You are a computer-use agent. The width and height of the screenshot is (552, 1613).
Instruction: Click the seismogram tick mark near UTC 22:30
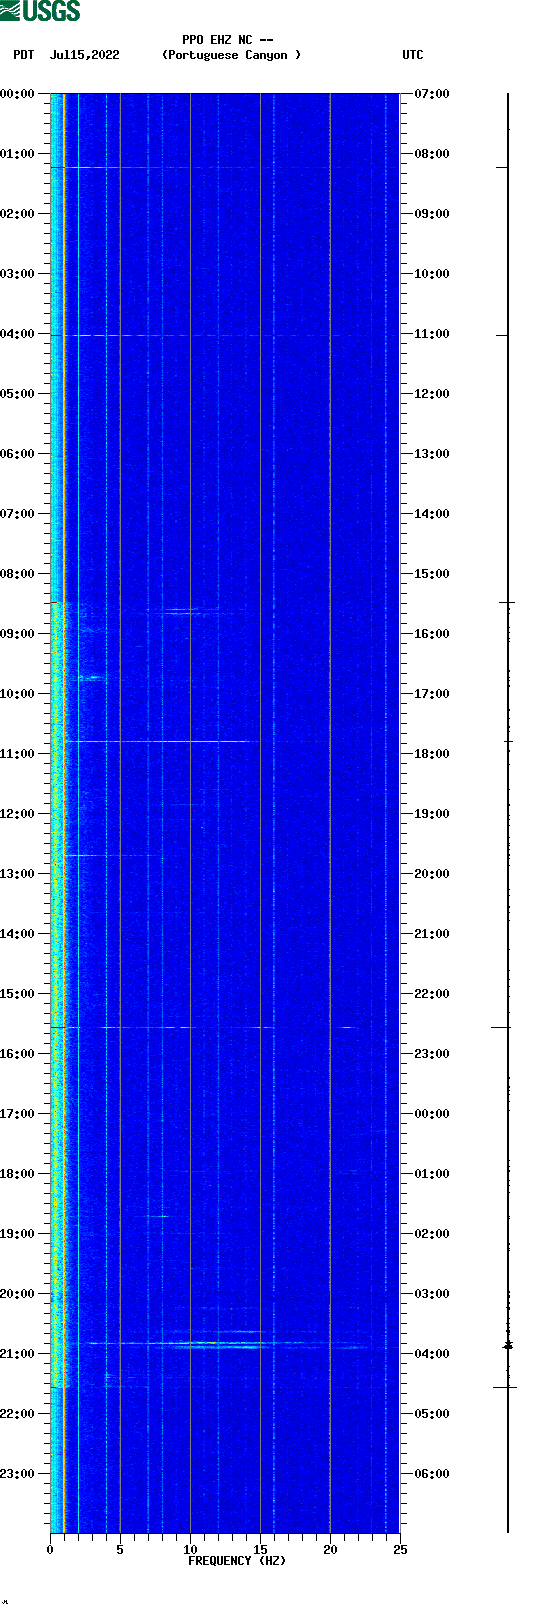click(x=501, y=1027)
